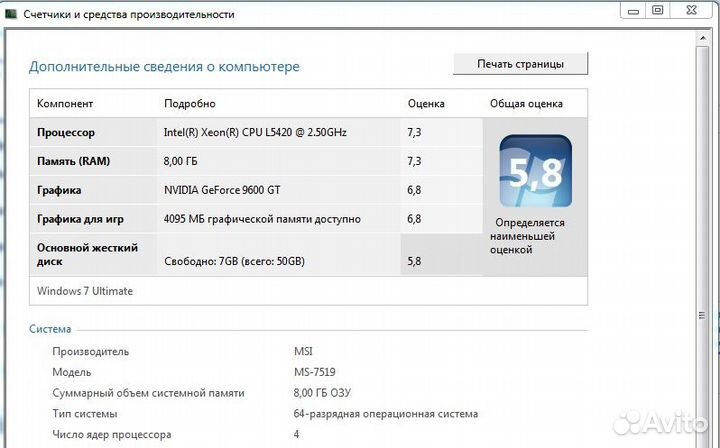Click the hard disk score 5,8
The width and height of the screenshot is (720, 448).
click(x=414, y=261)
